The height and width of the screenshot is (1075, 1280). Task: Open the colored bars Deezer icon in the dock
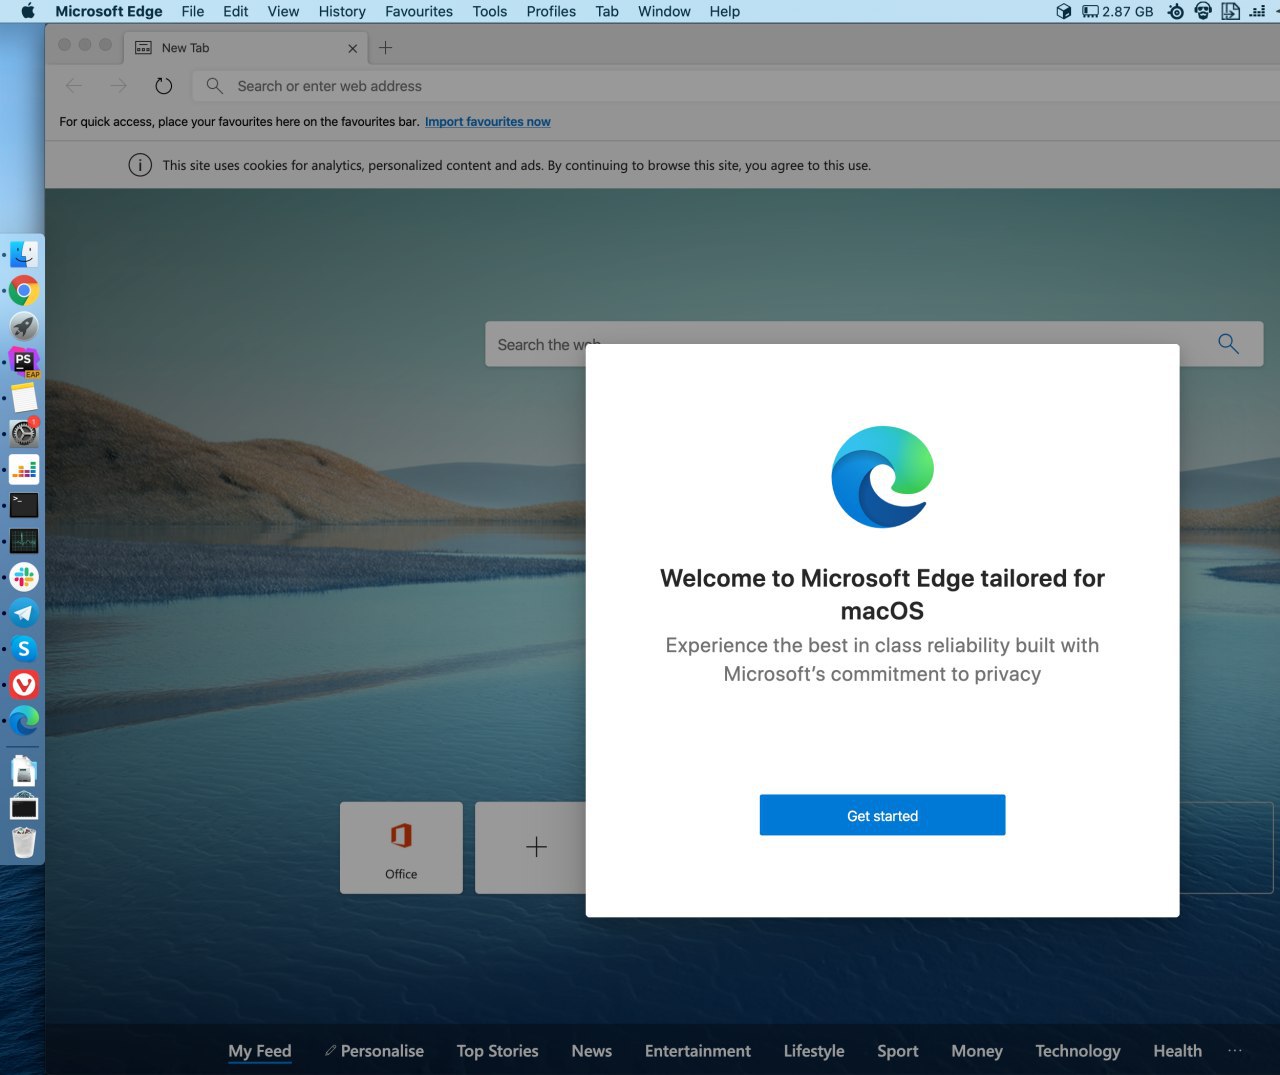(24, 469)
